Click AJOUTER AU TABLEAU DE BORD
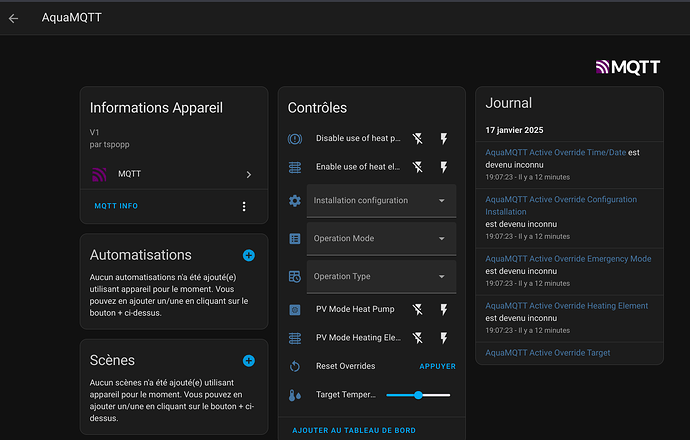690x440 pixels. click(354, 430)
